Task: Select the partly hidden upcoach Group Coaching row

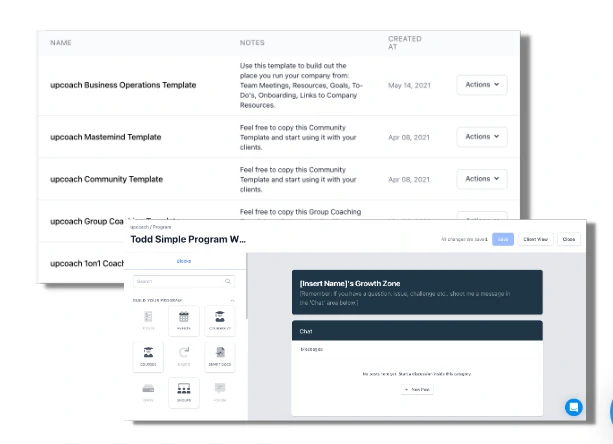Action: (87, 221)
